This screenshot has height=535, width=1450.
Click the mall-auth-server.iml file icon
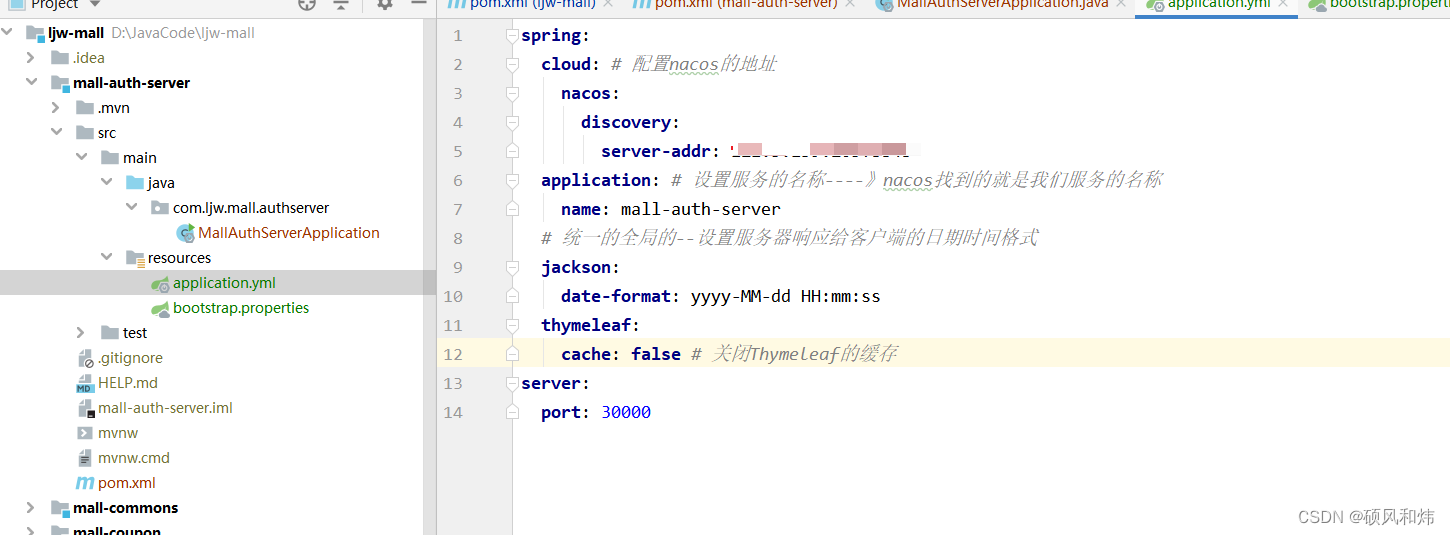tap(85, 408)
